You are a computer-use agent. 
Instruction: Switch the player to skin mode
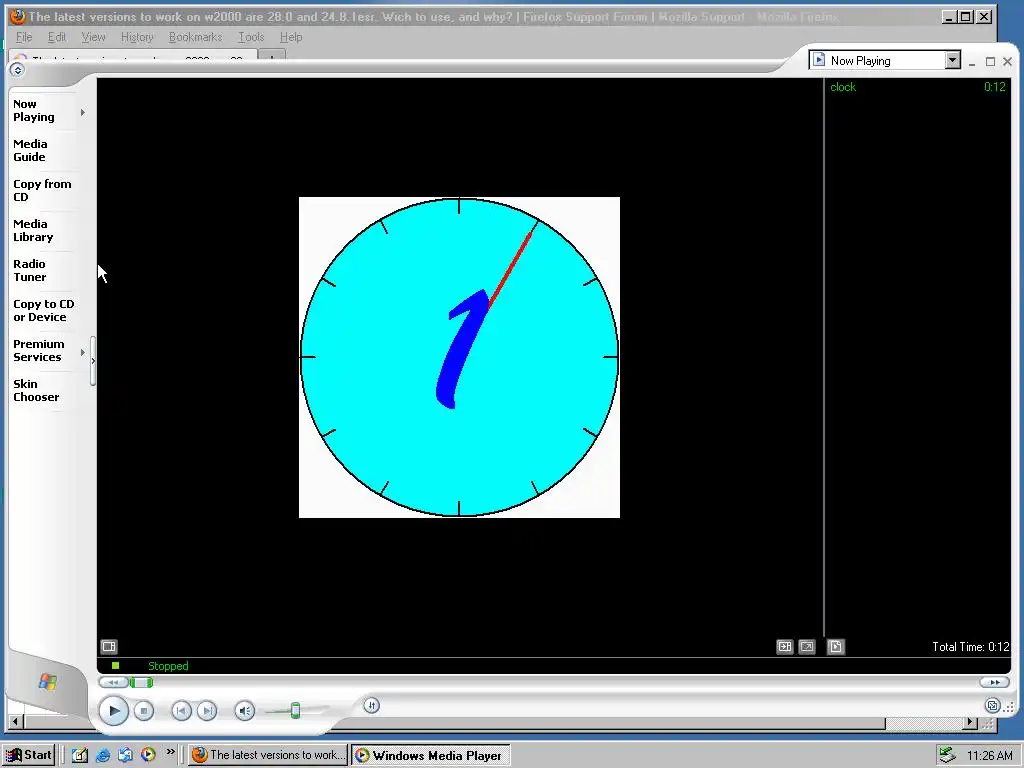coord(993,705)
